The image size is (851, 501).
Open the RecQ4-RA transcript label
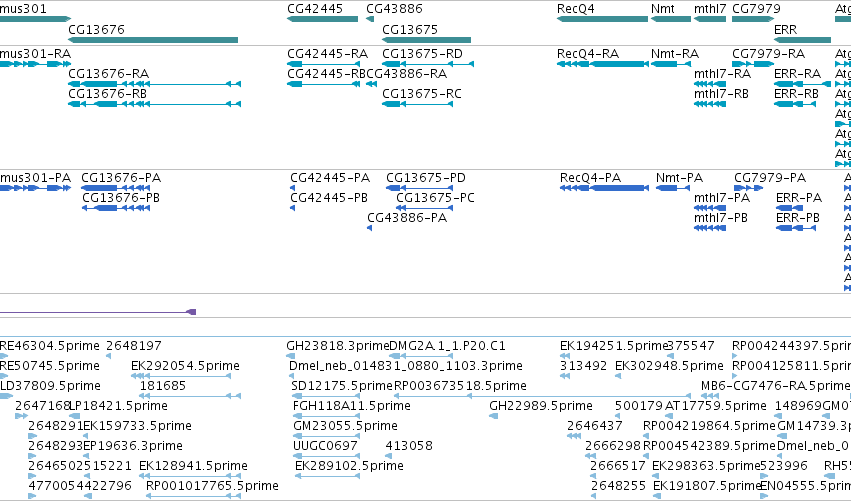588,54
